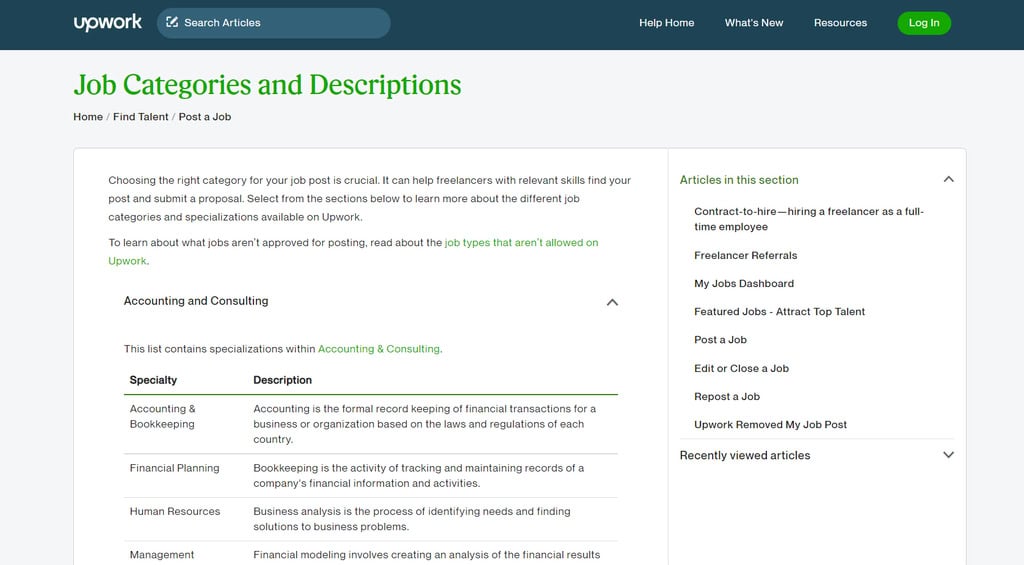This screenshot has height=565, width=1024.
Task: Open the Freelancer Referrals article
Action: coord(745,256)
